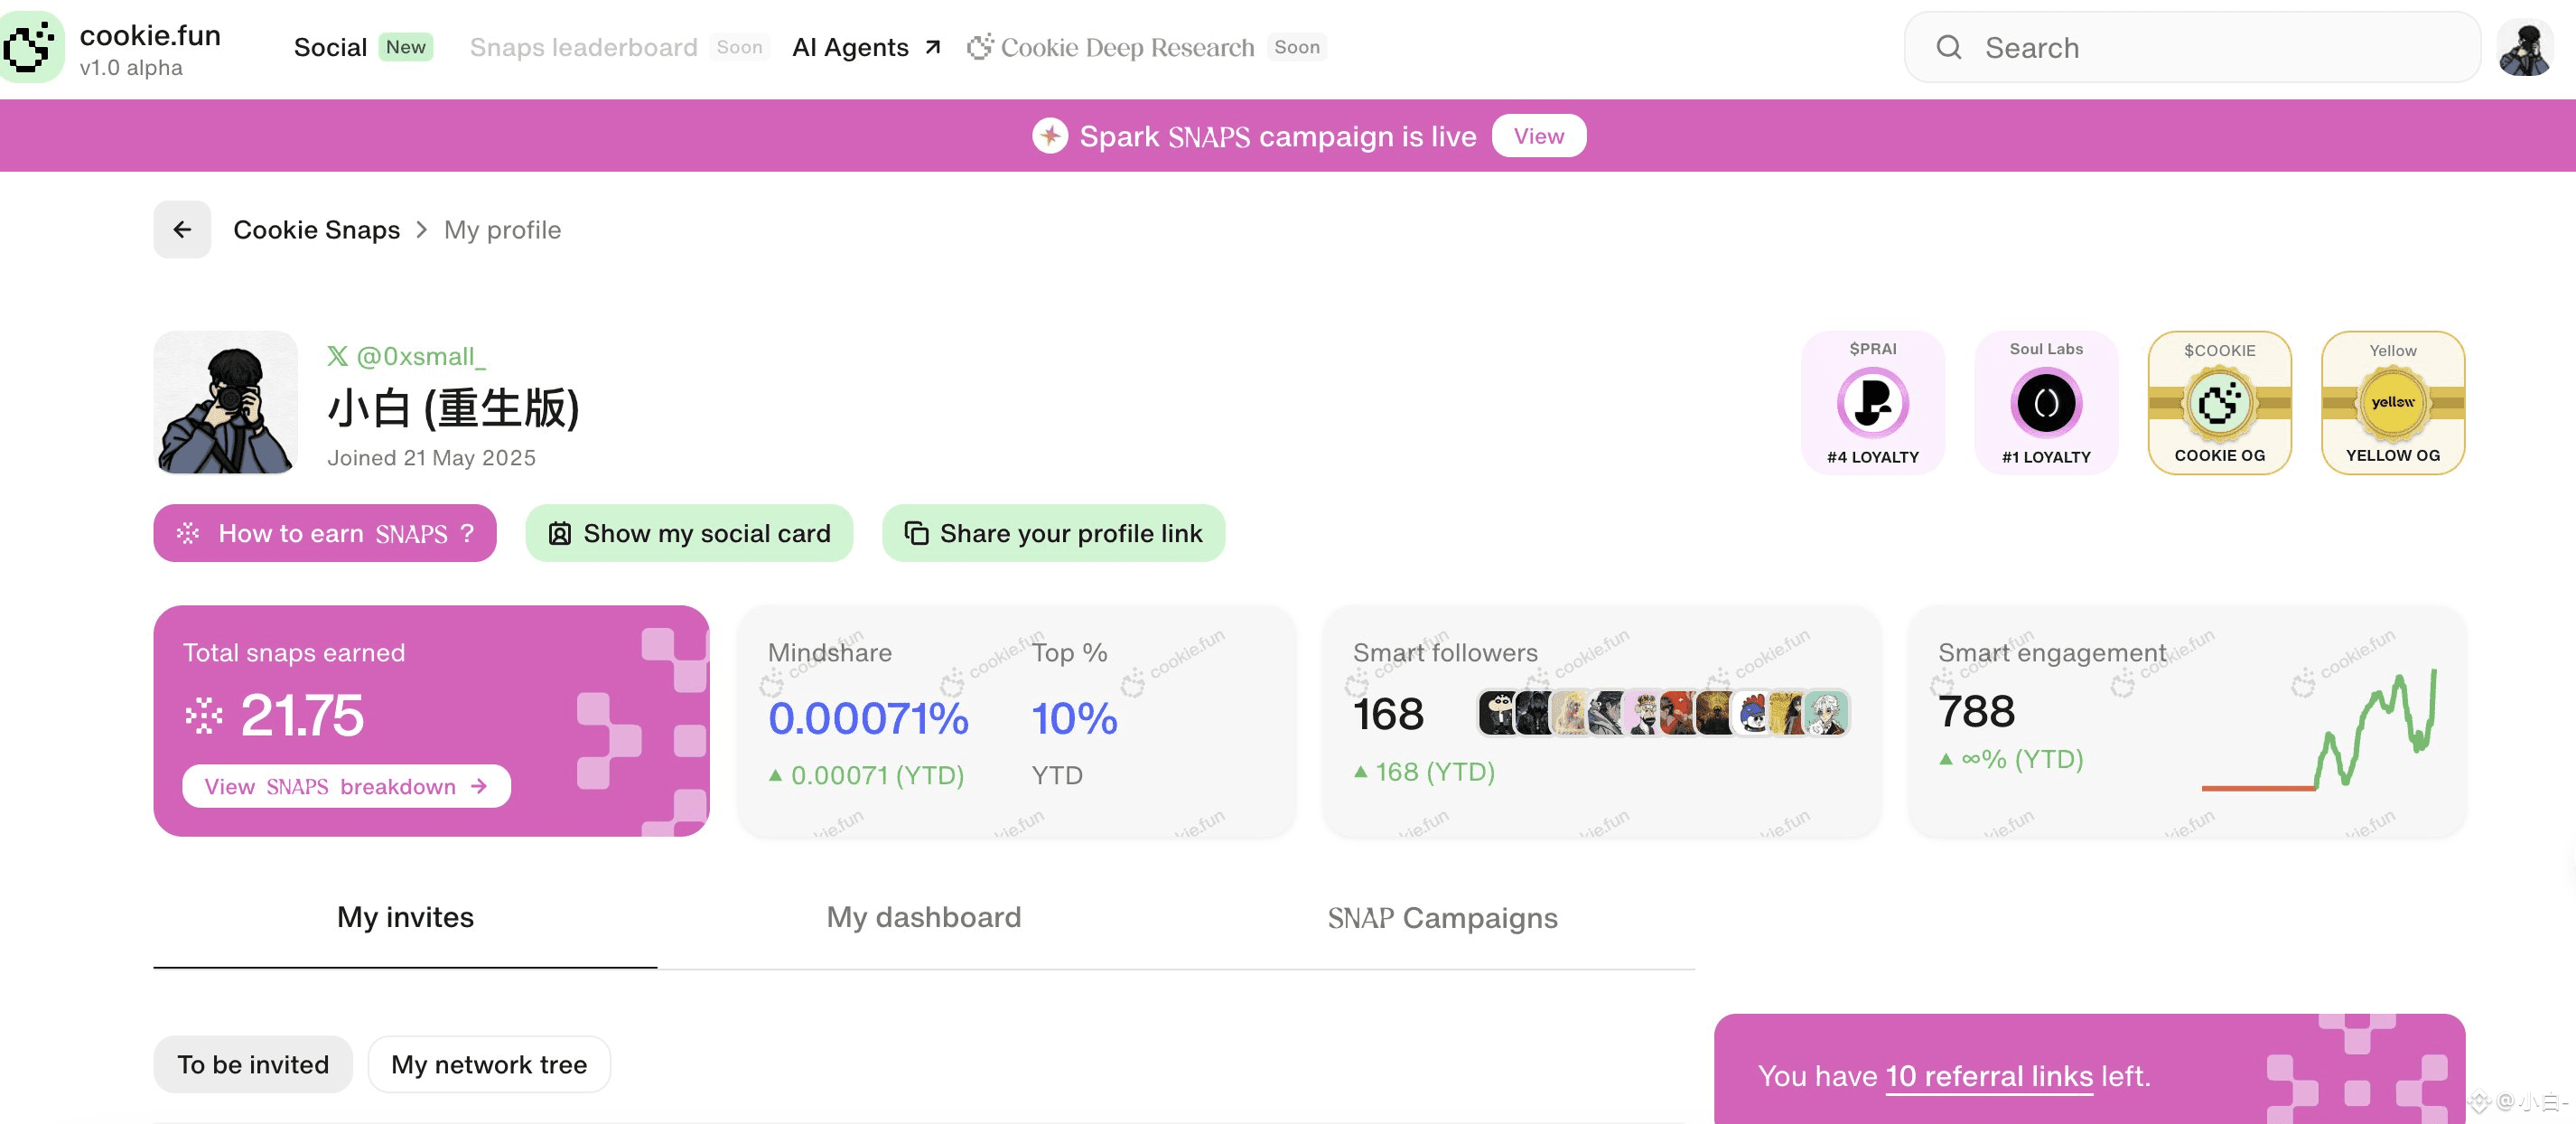Click How to earn SNAPS button

coord(325,533)
